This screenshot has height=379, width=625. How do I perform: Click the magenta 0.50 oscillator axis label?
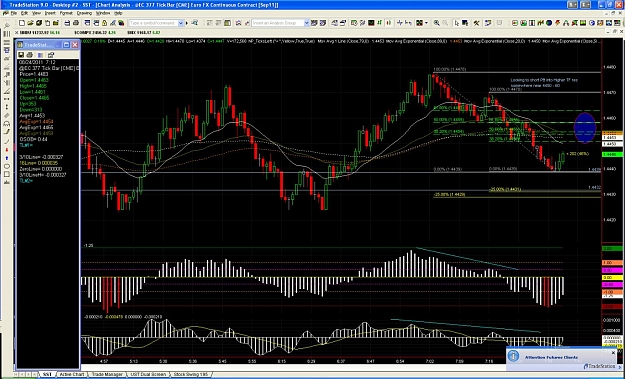613,271
